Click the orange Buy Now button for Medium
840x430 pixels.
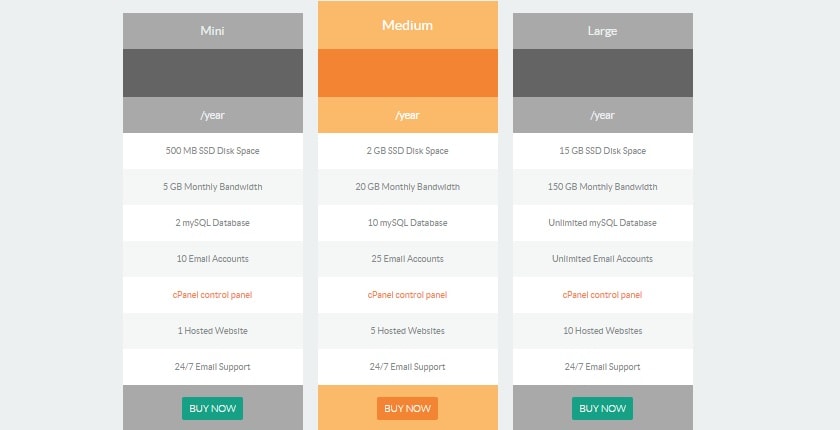[x=407, y=408]
